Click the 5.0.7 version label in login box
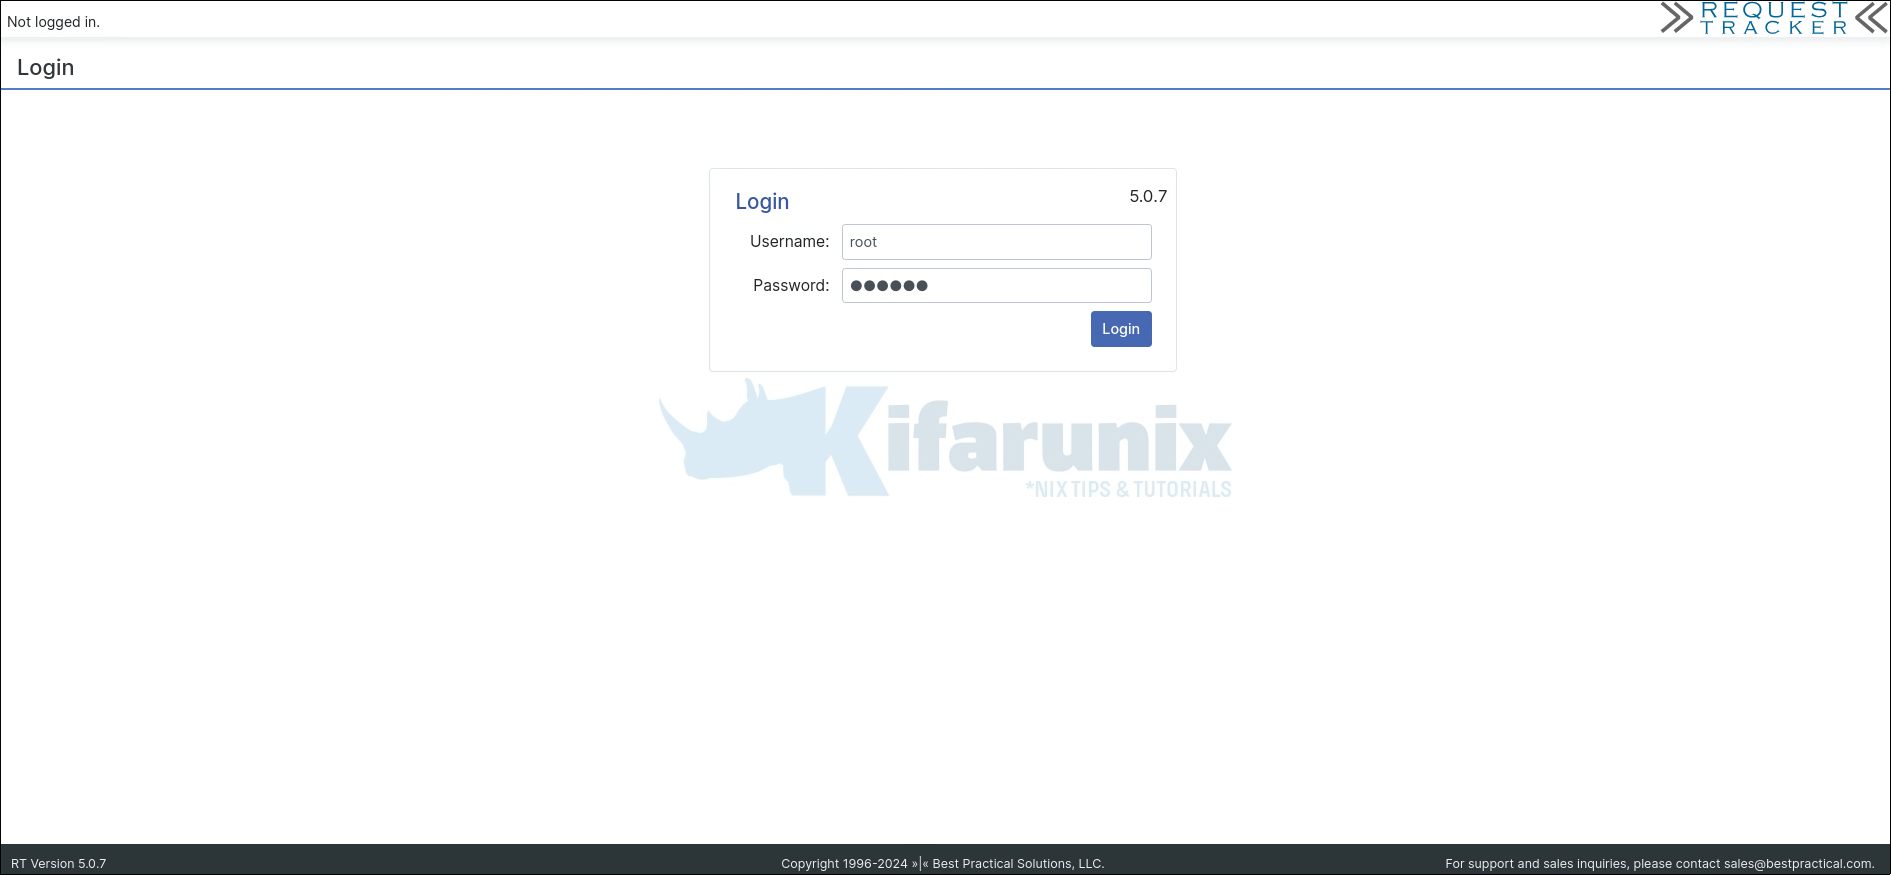Screen dimensions: 1891x875 [x=1148, y=196]
